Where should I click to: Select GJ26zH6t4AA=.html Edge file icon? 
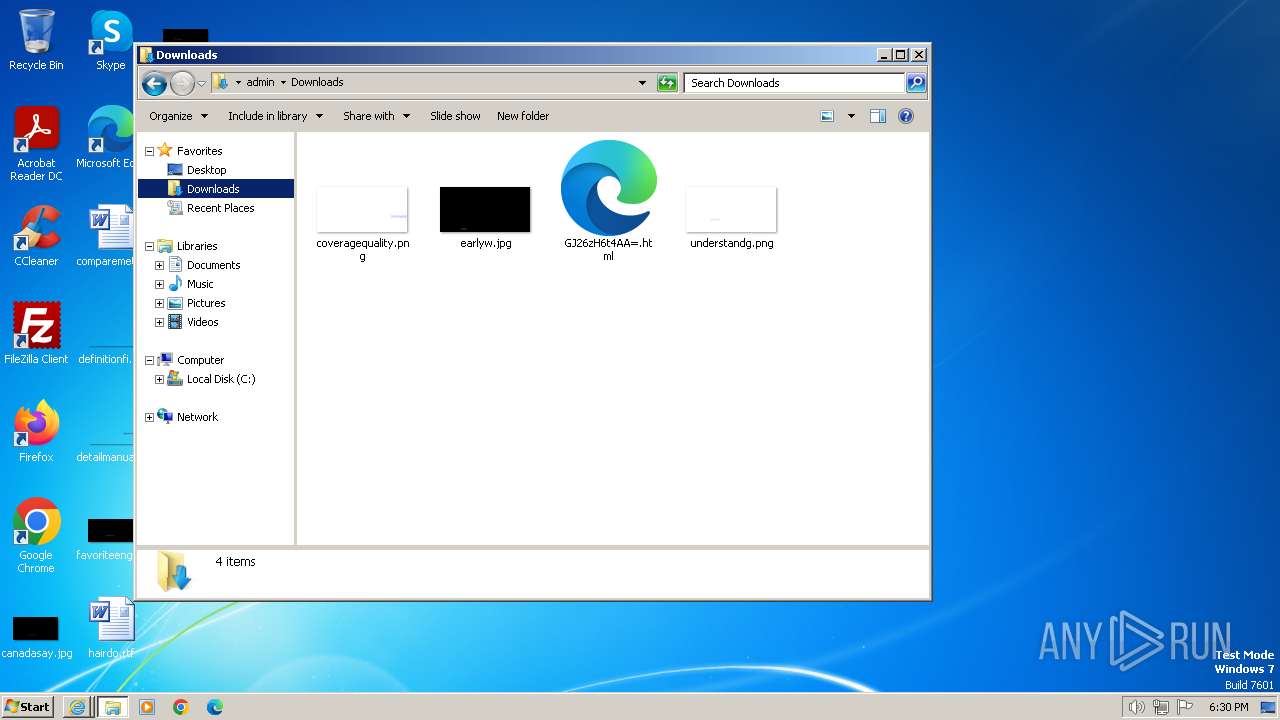(x=608, y=188)
